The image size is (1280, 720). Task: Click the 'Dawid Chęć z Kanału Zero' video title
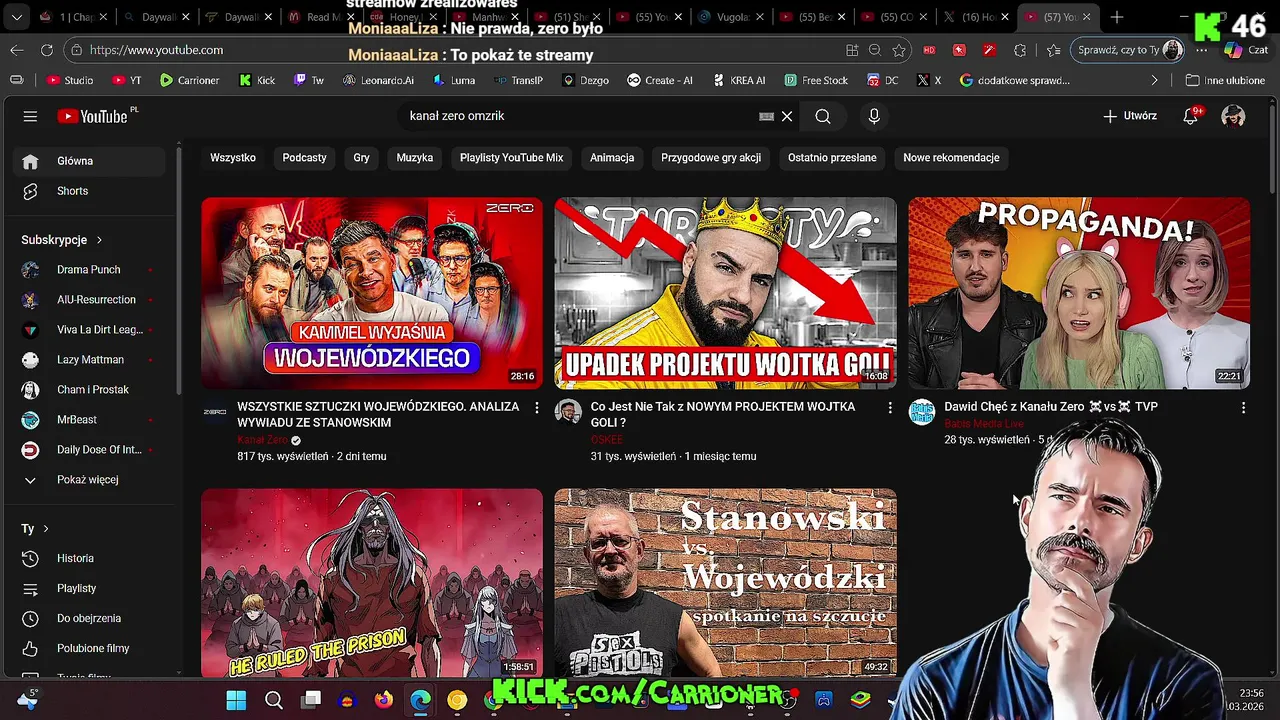[1051, 407]
